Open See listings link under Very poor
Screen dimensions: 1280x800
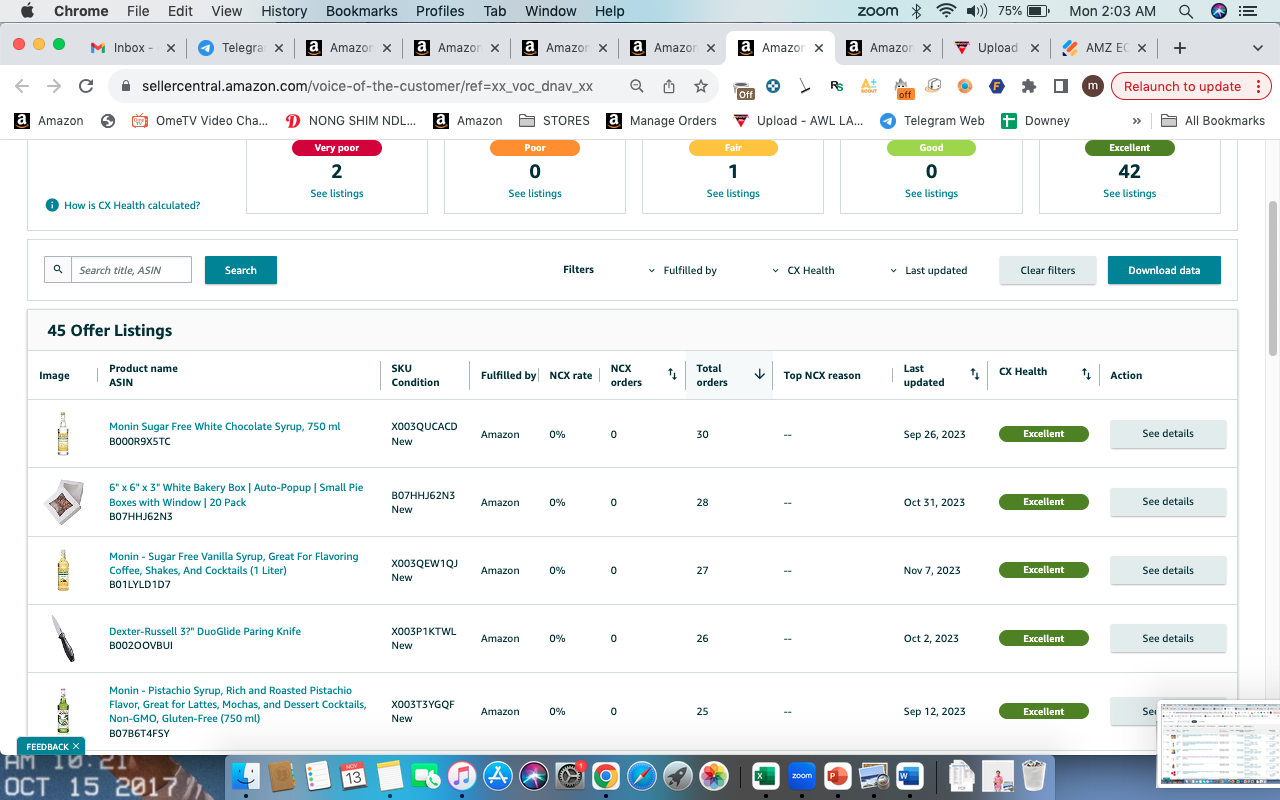(x=337, y=193)
